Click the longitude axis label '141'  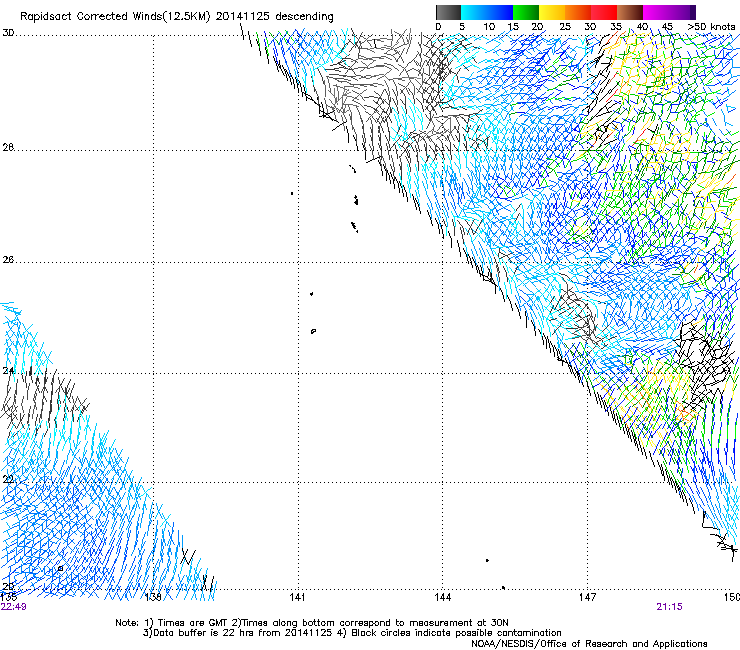298,597
